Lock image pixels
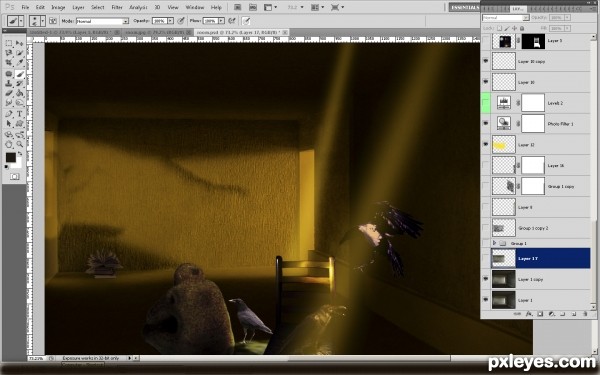This screenshot has height=375, width=600. pos(507,28)
